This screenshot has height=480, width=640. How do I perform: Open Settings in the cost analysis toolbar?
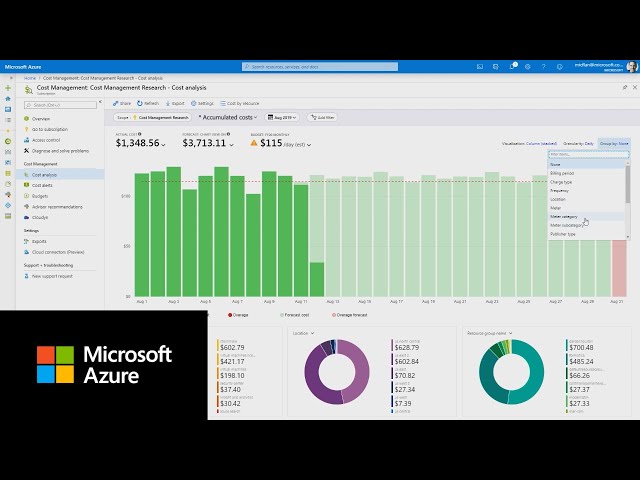(202, 103)
